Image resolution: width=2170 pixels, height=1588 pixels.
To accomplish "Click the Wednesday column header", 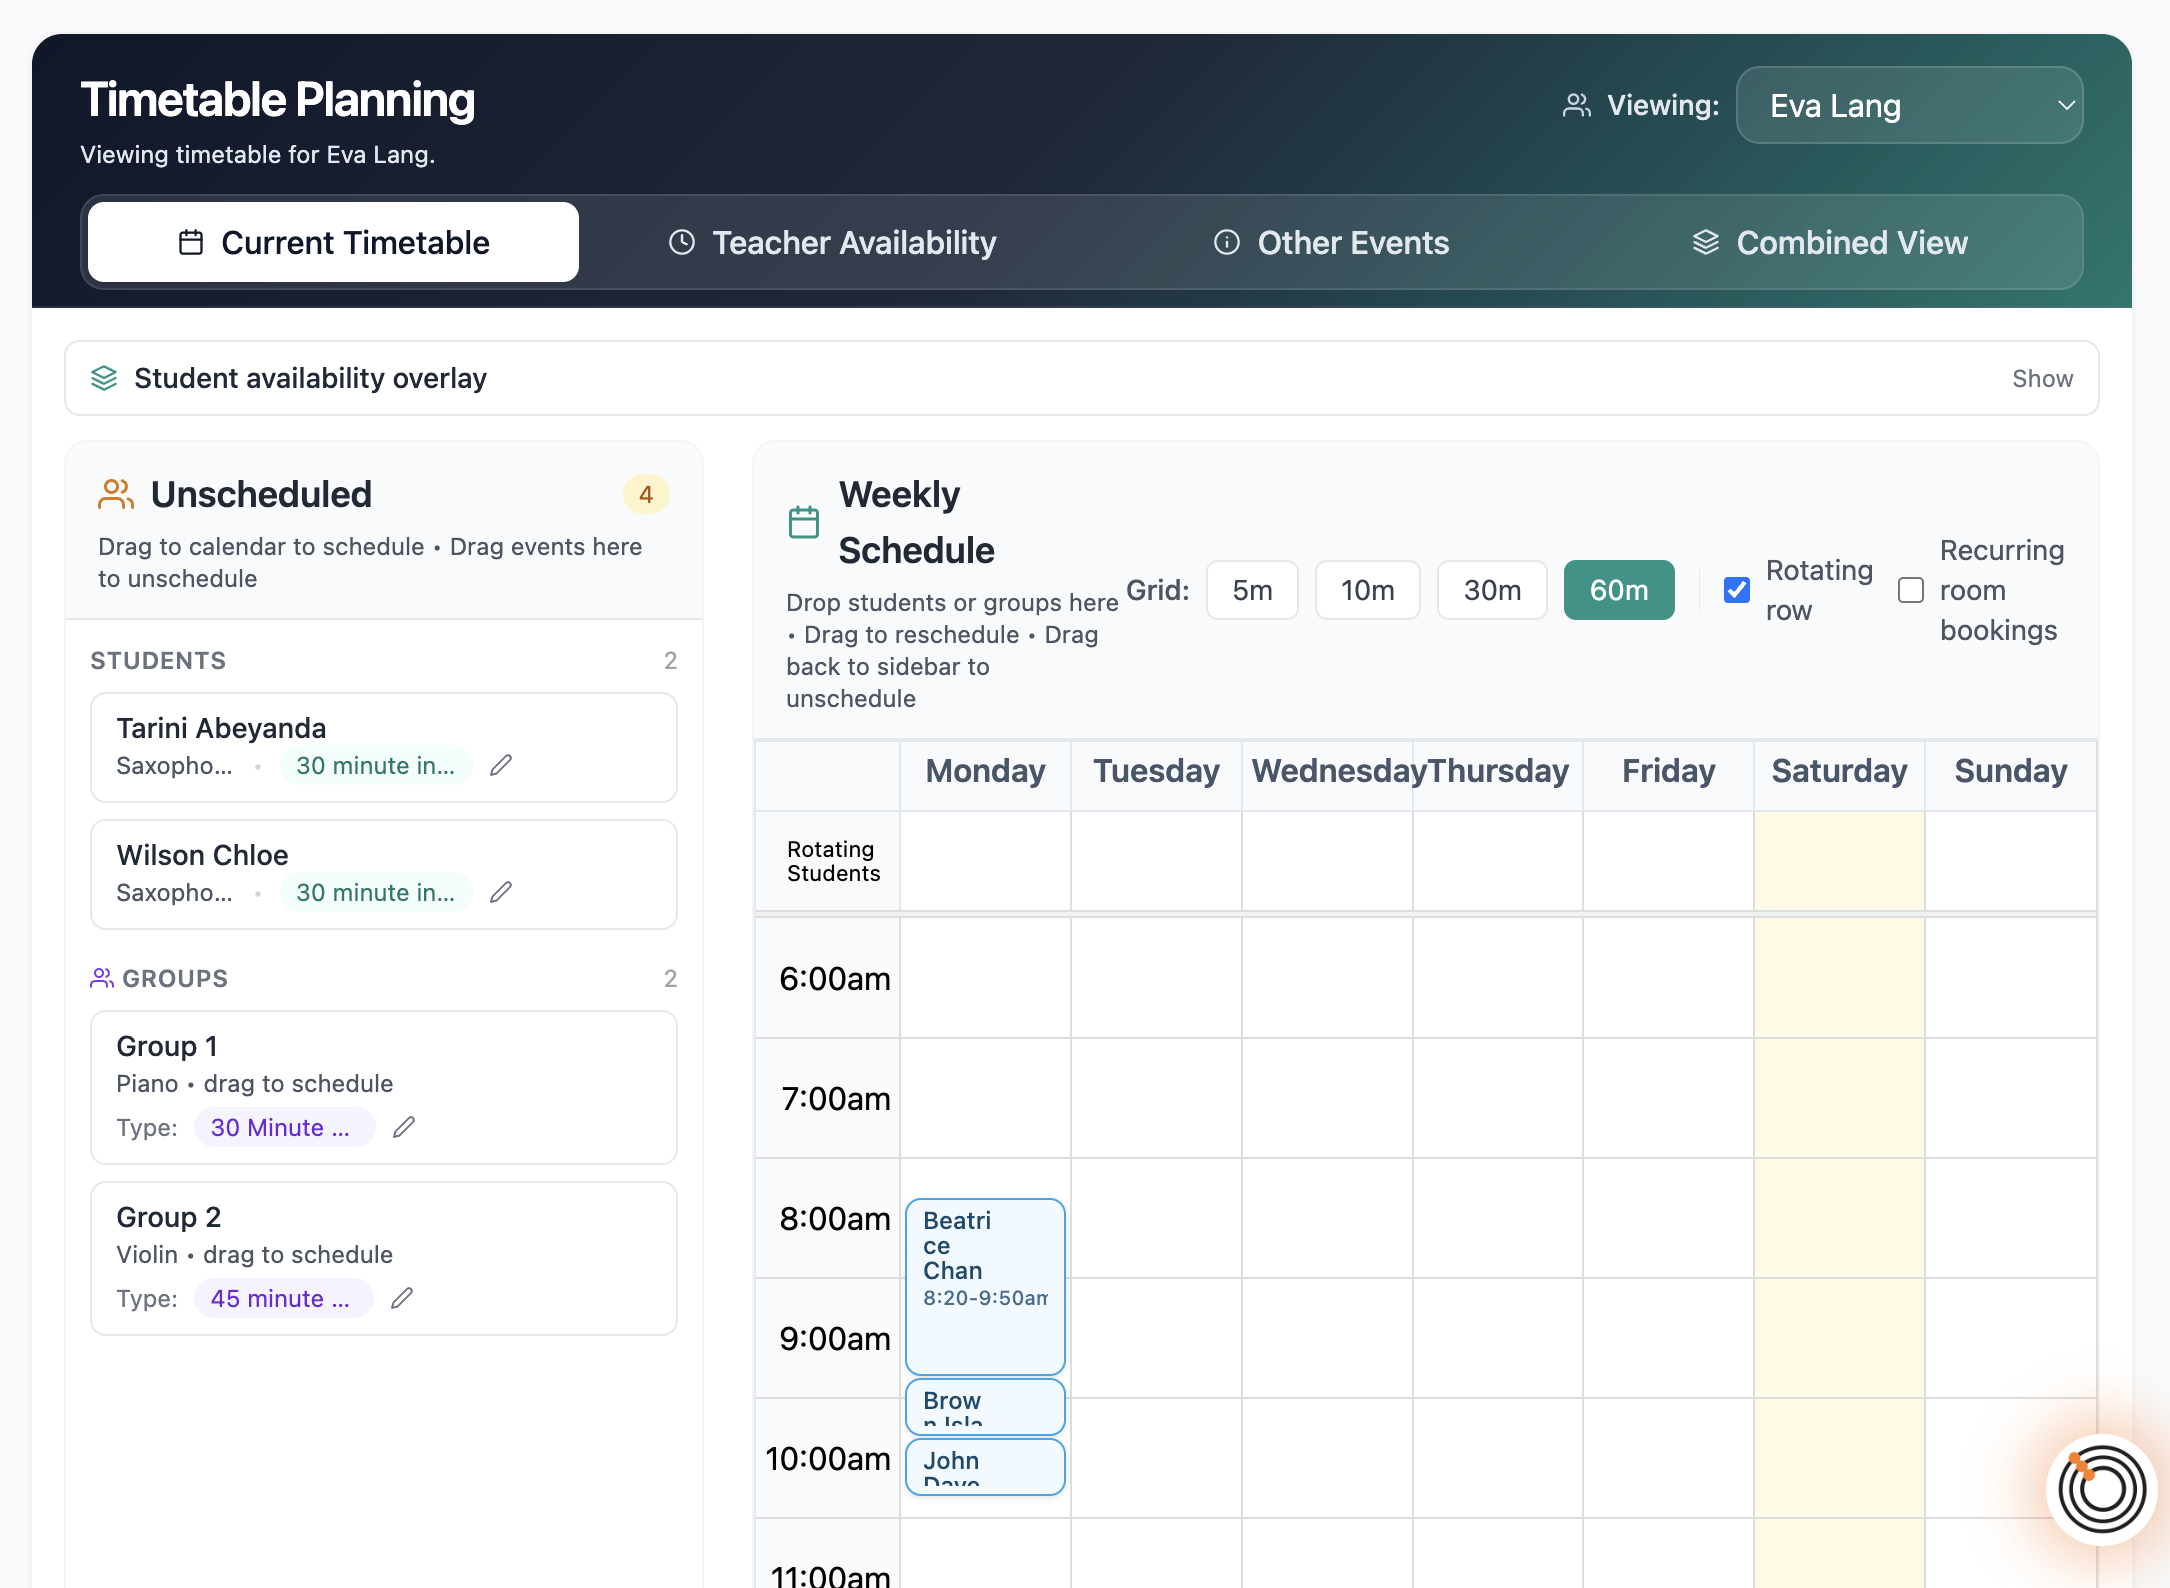I will (1328, 771).
